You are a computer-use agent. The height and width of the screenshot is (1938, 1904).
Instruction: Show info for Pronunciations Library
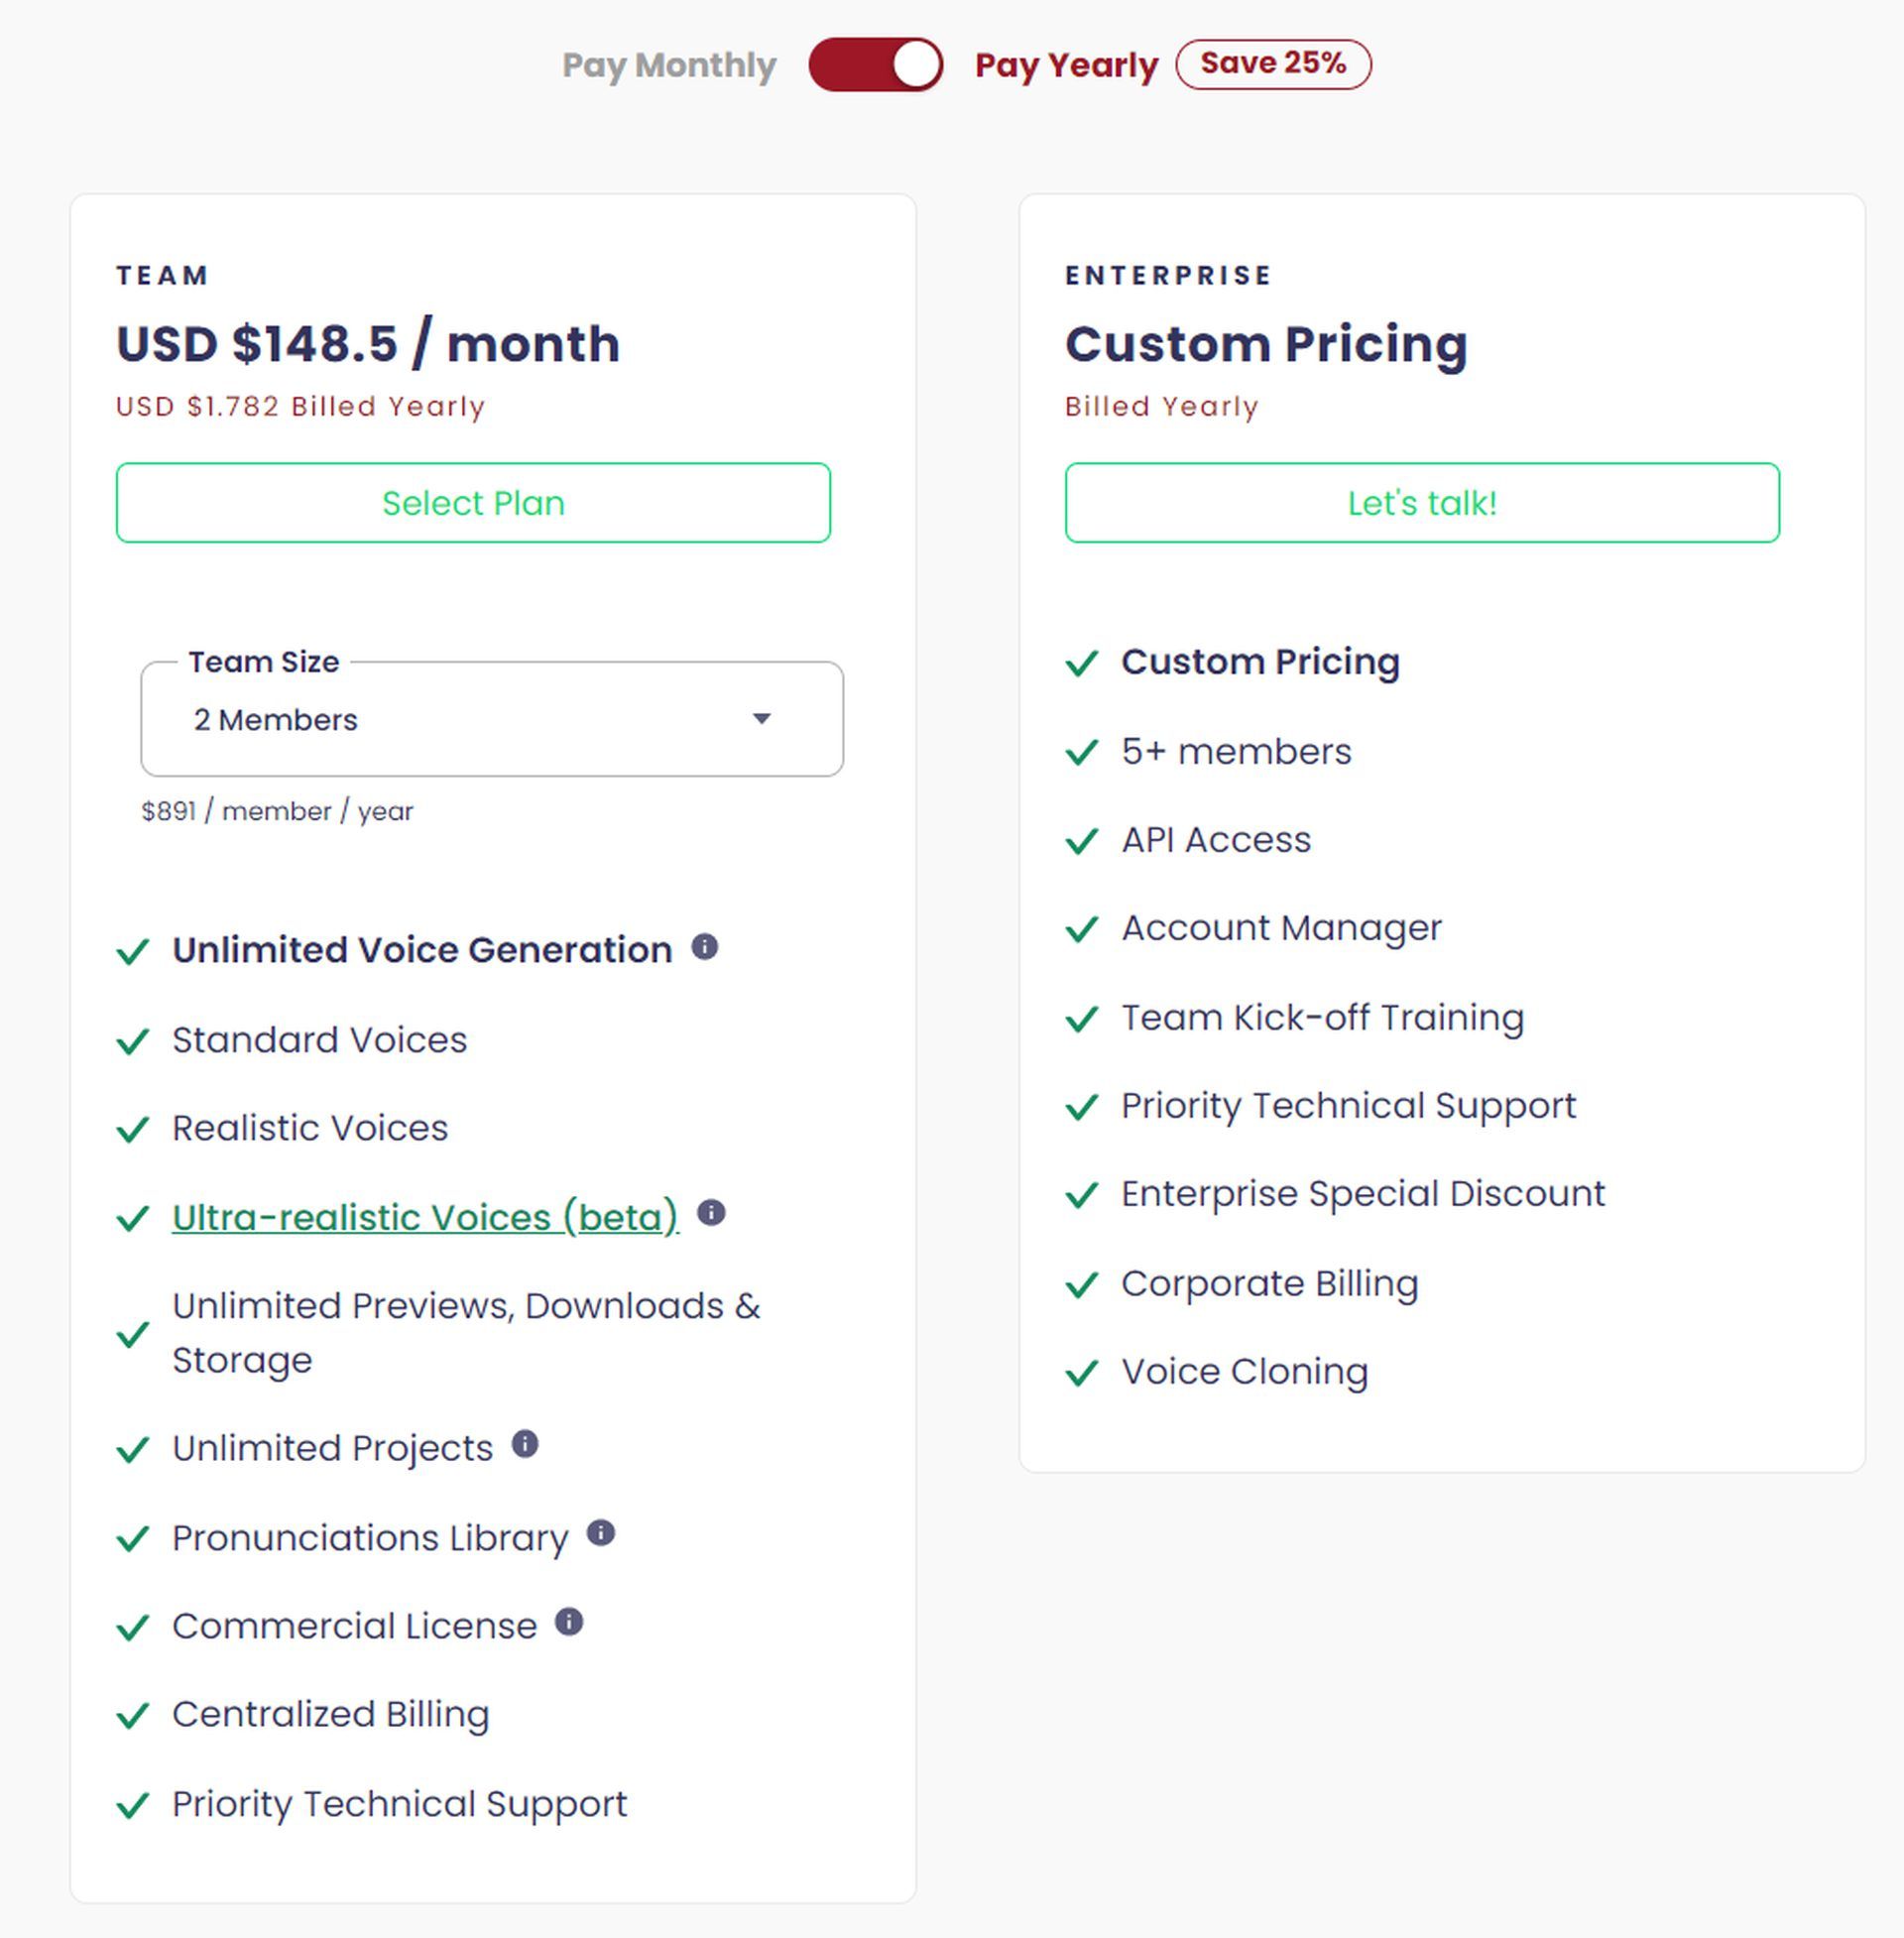click(x=601, y=1533)
